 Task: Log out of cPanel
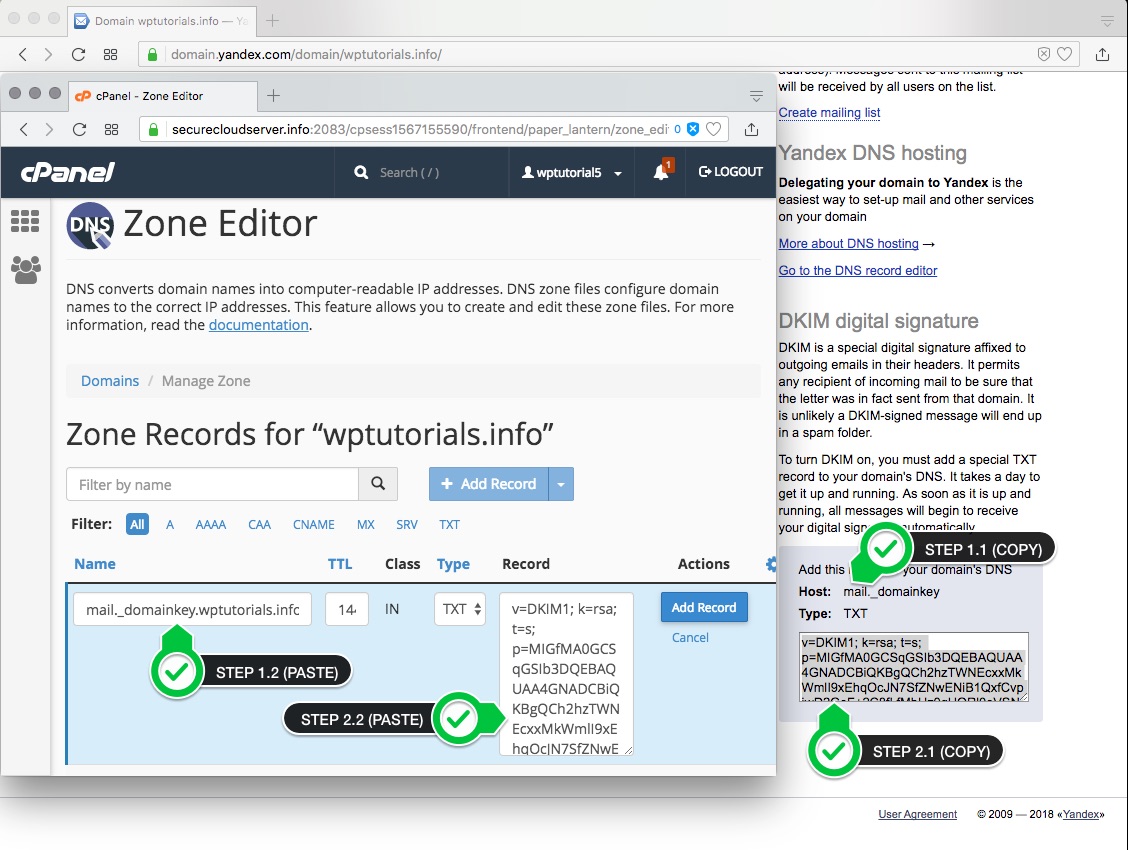pos(731,172)
